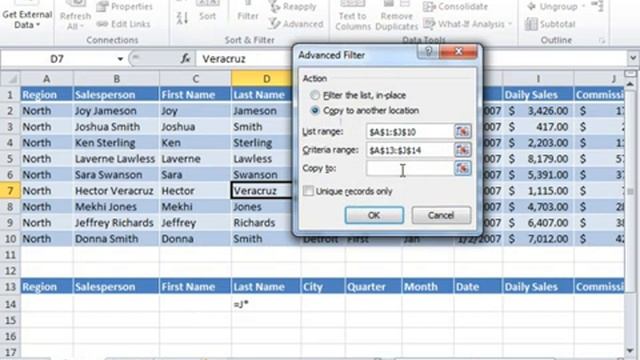
Task: Select column B header
Action: pyautogui.click(x=116, y=78)
